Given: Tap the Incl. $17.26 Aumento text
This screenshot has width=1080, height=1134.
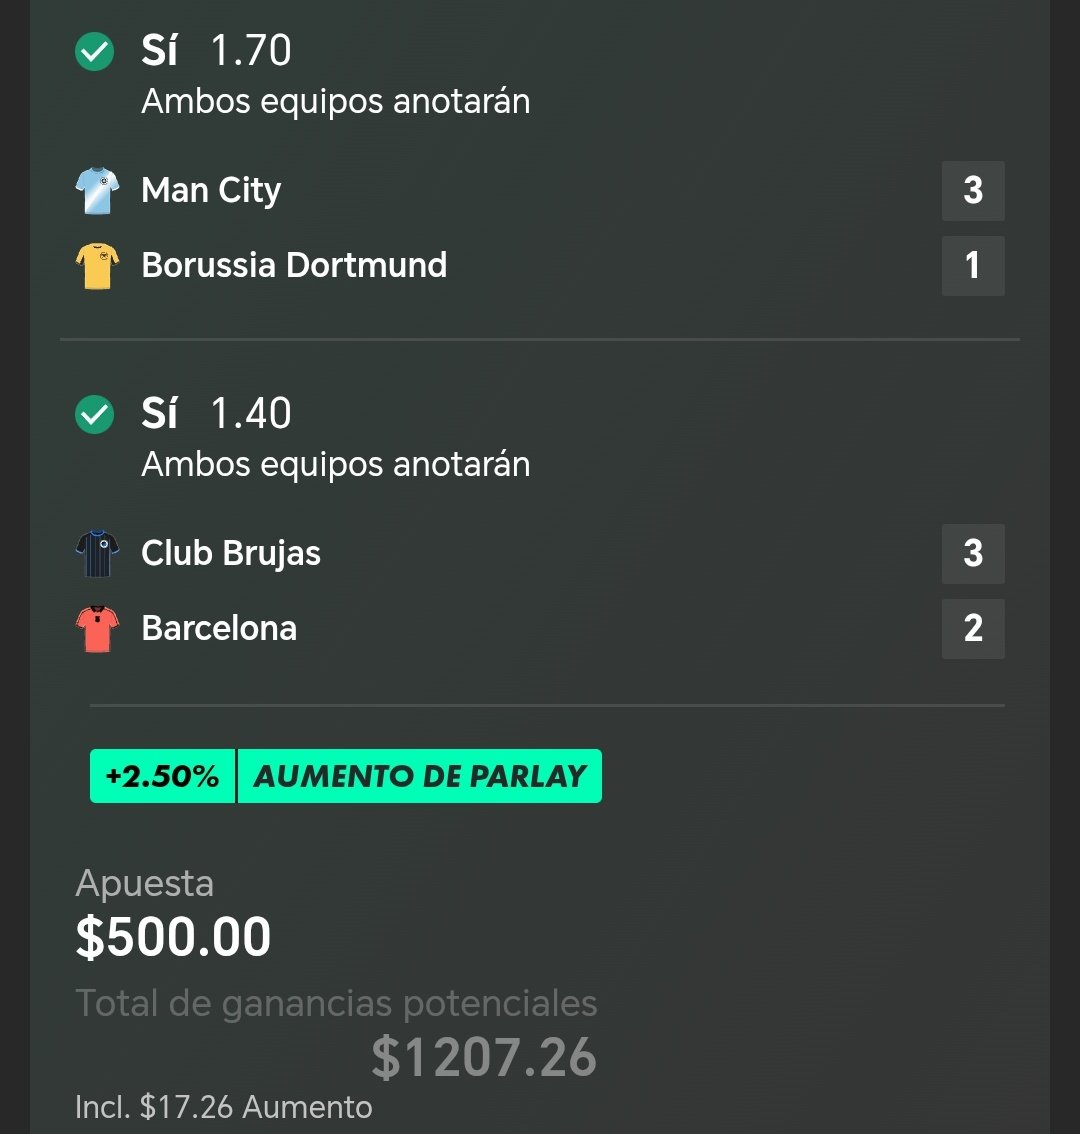Looking at the screenshot, I should coord(224,1107).
